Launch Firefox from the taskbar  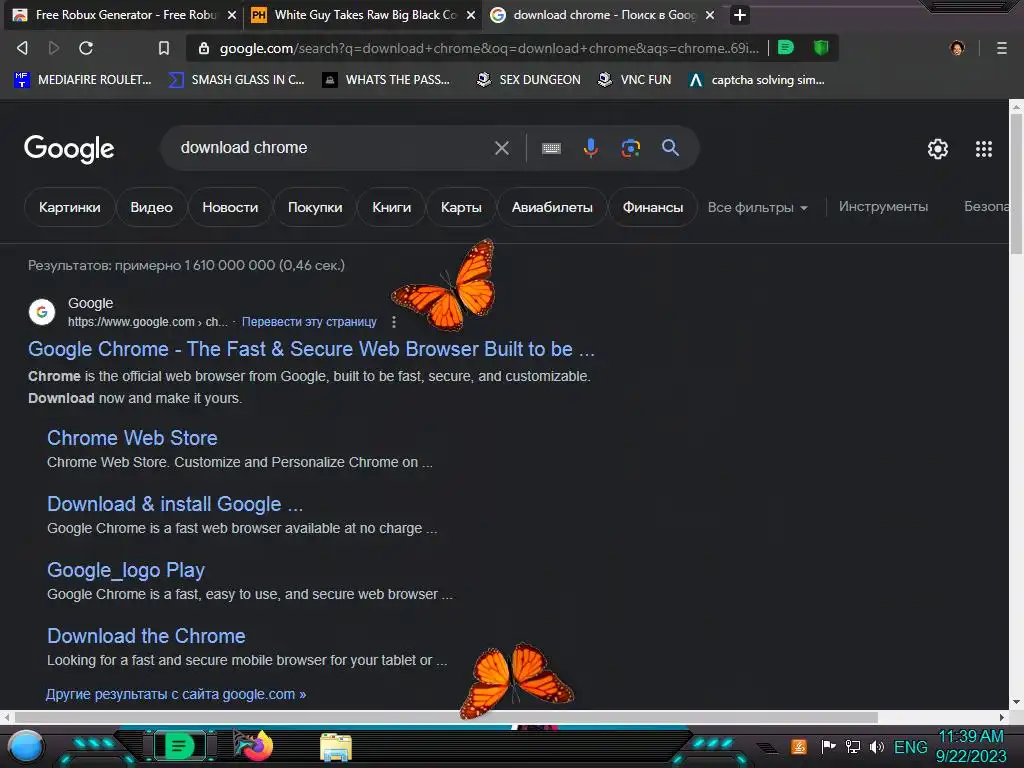click(255, 746)
